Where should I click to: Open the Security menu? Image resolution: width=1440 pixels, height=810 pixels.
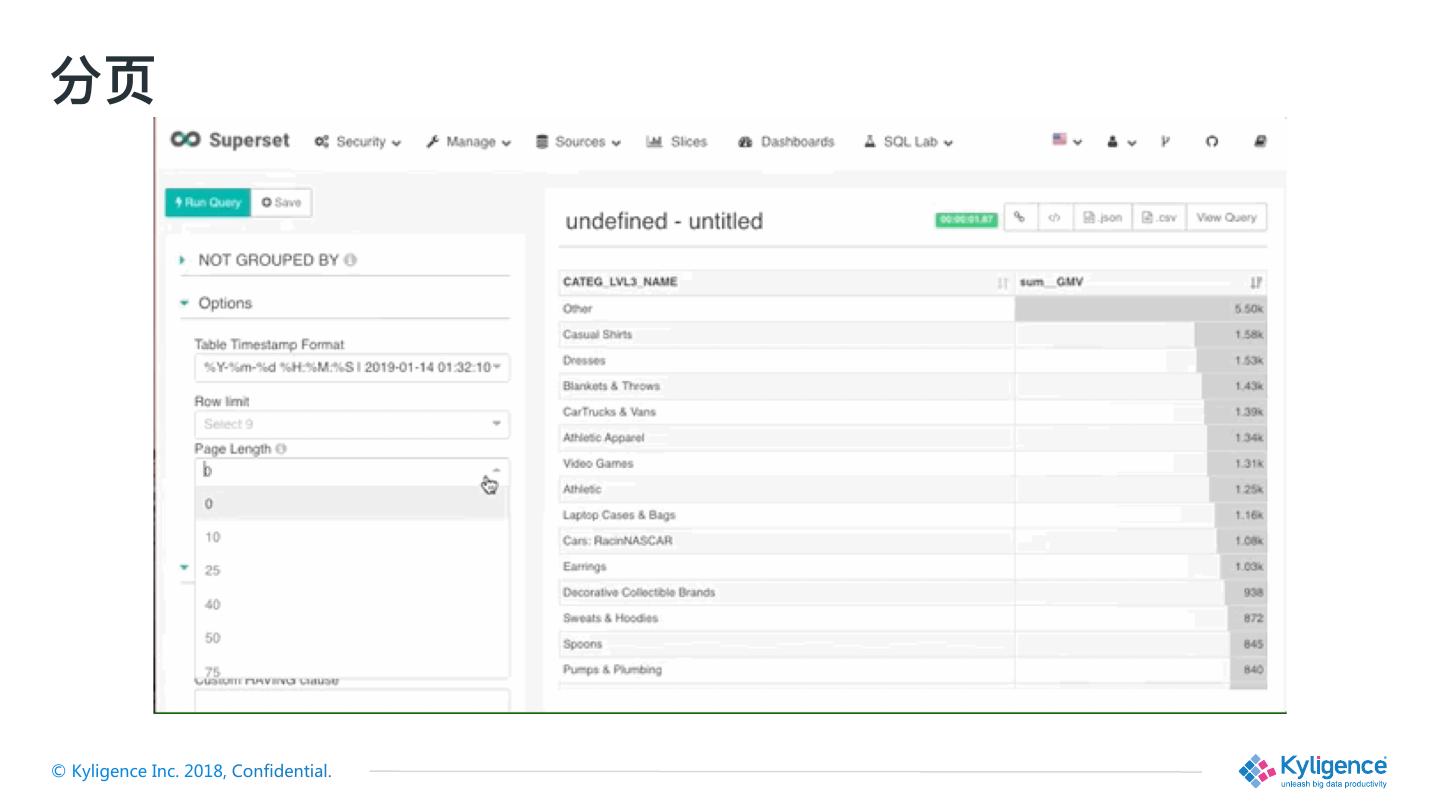[358, 142]
